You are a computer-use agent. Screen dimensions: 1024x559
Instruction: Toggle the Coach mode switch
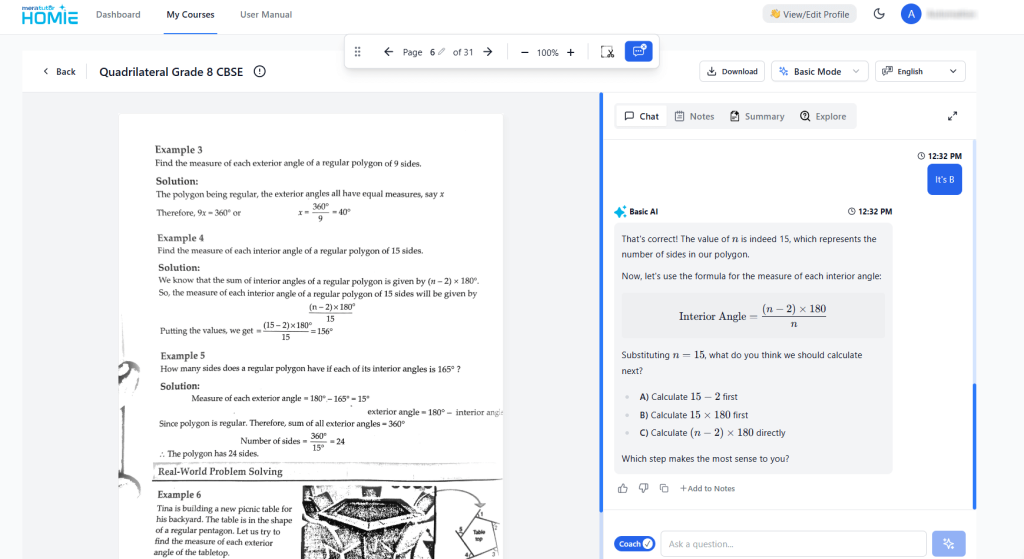(634, 543)
